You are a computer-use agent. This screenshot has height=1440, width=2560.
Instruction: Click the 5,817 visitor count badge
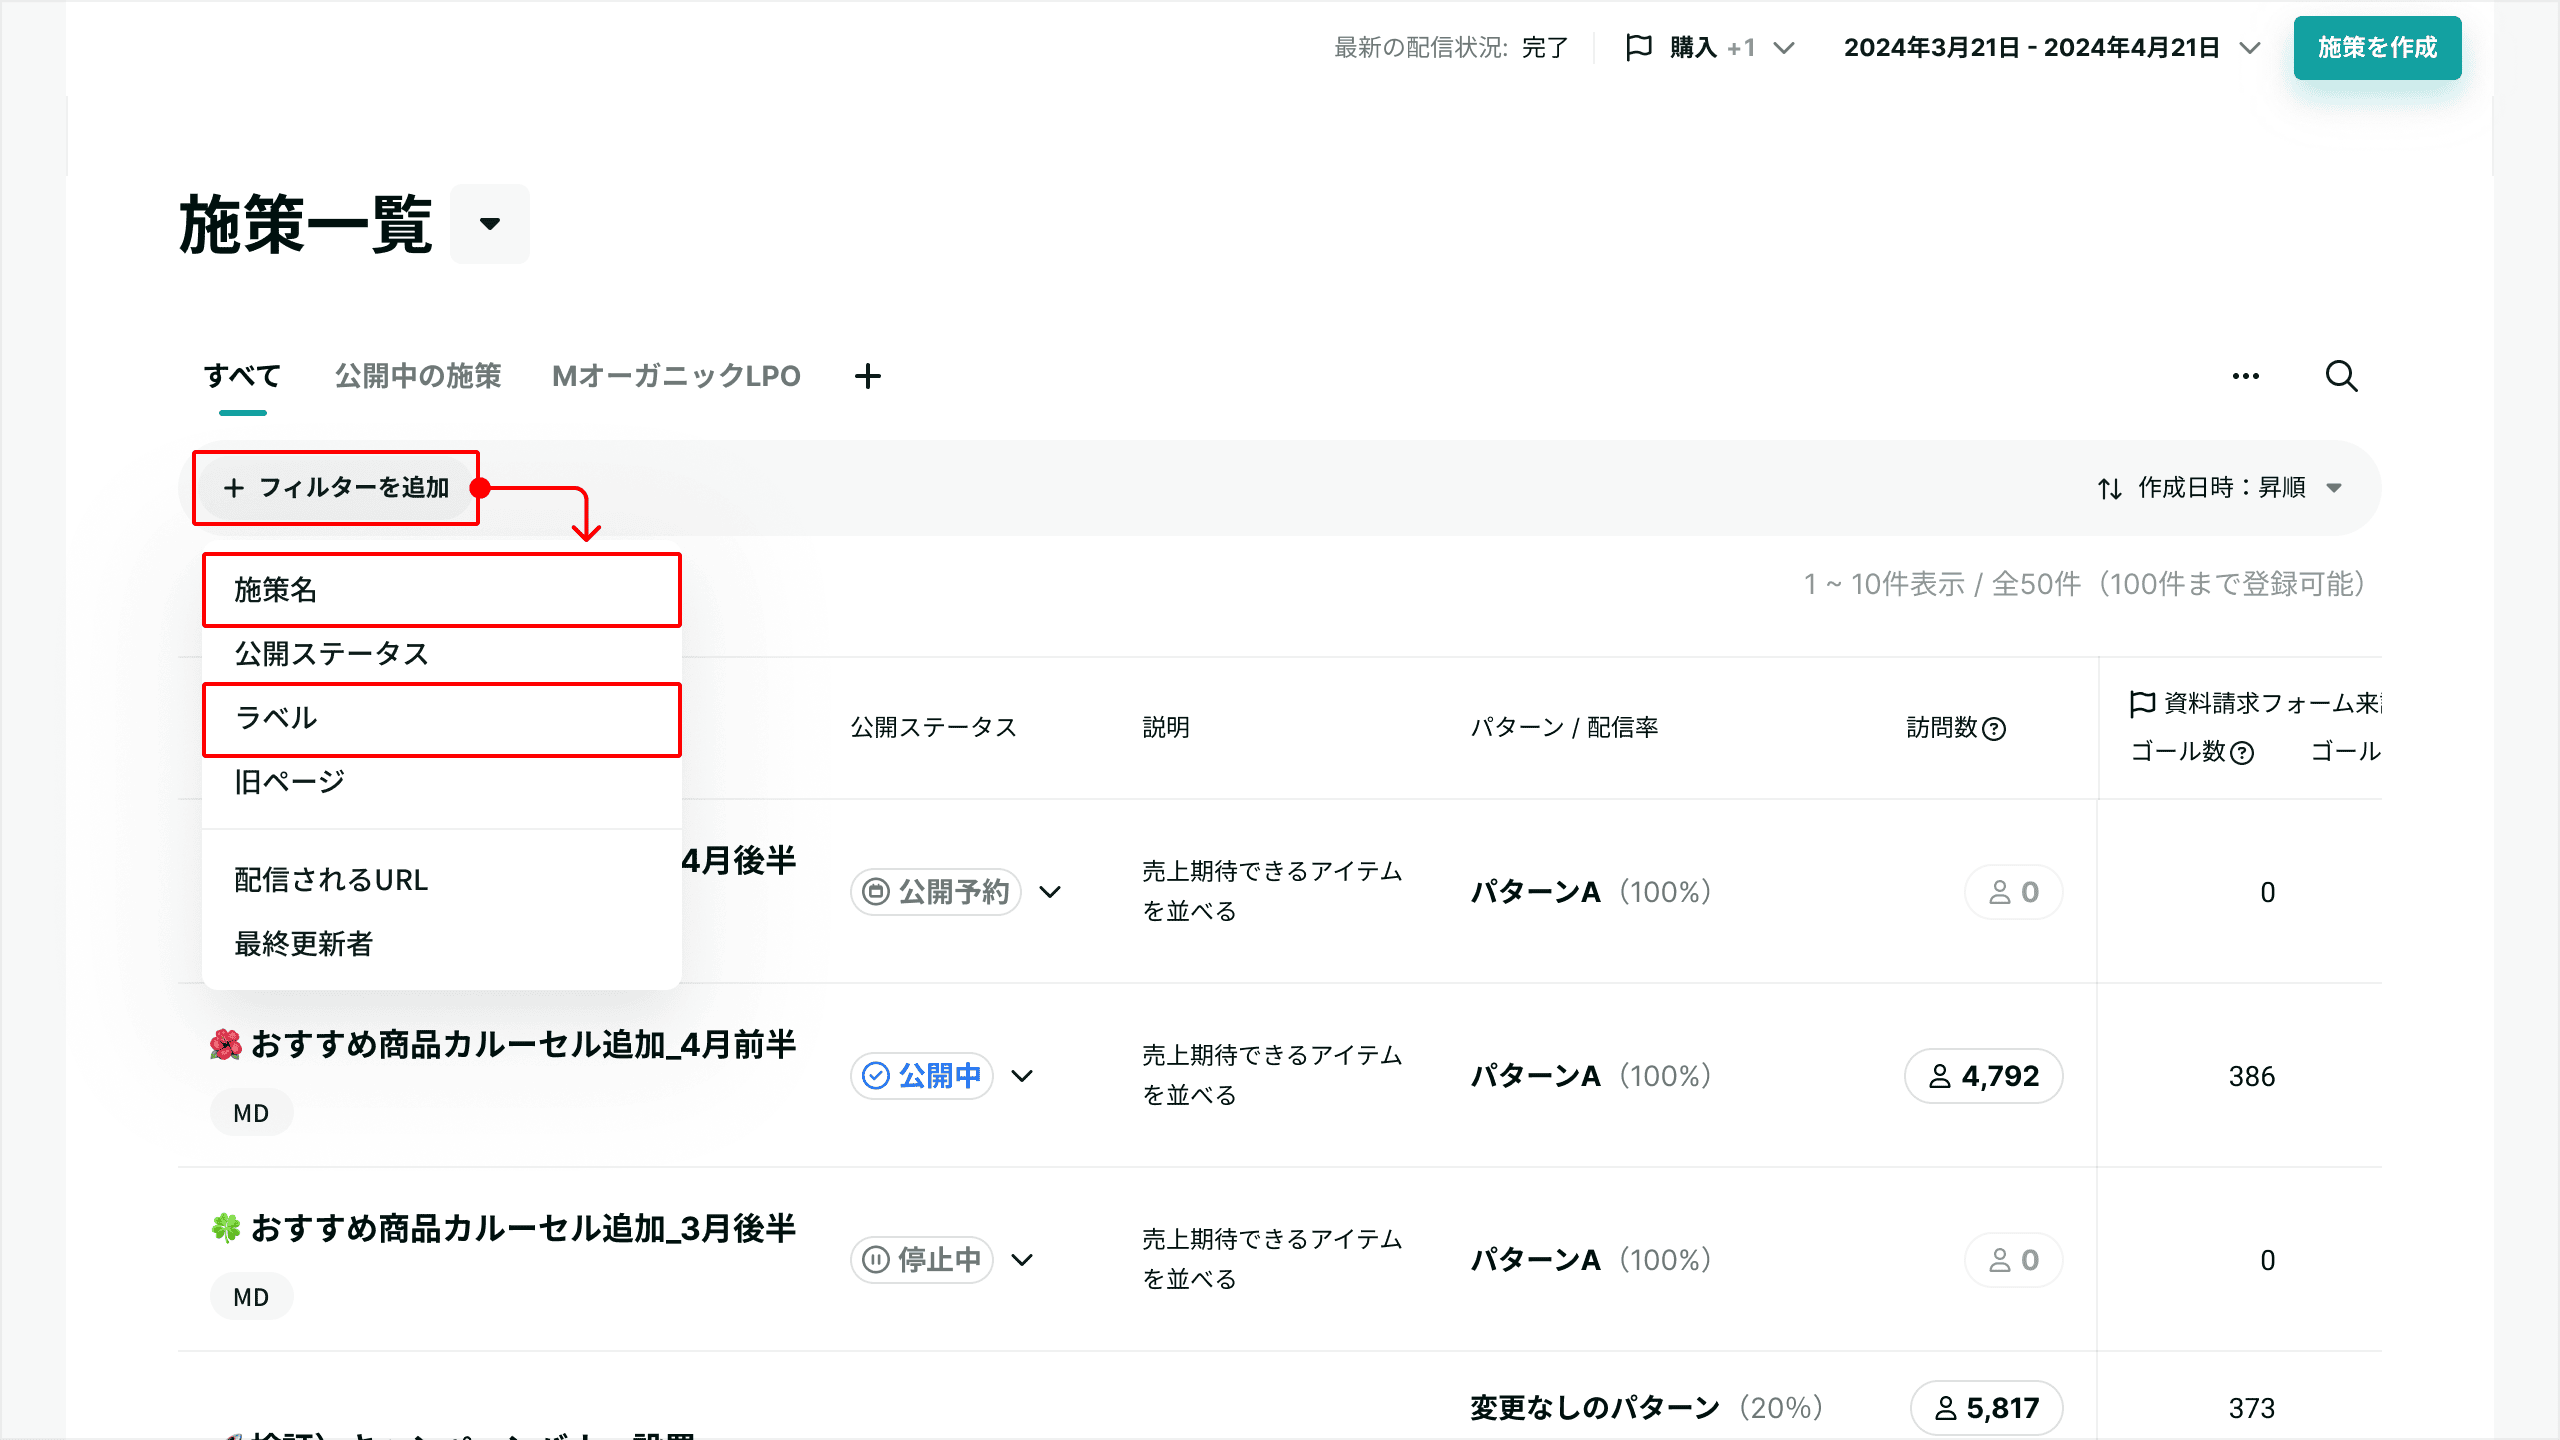1986,1408
